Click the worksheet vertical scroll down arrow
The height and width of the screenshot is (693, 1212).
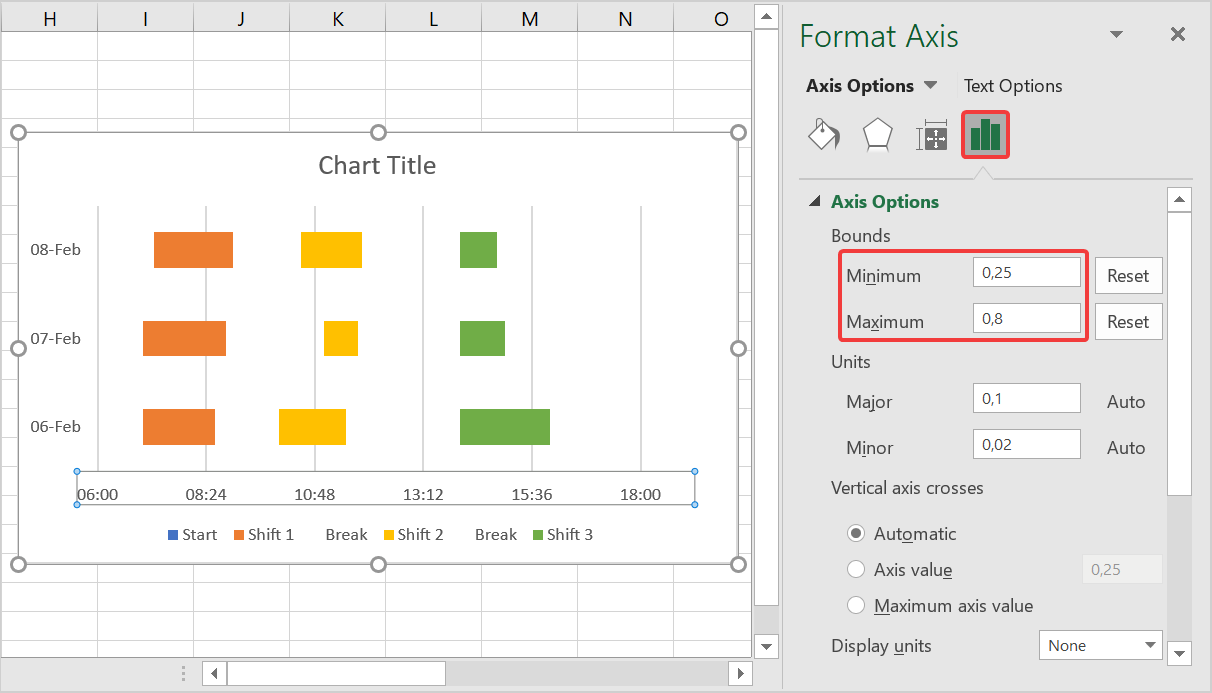[766, 646]
